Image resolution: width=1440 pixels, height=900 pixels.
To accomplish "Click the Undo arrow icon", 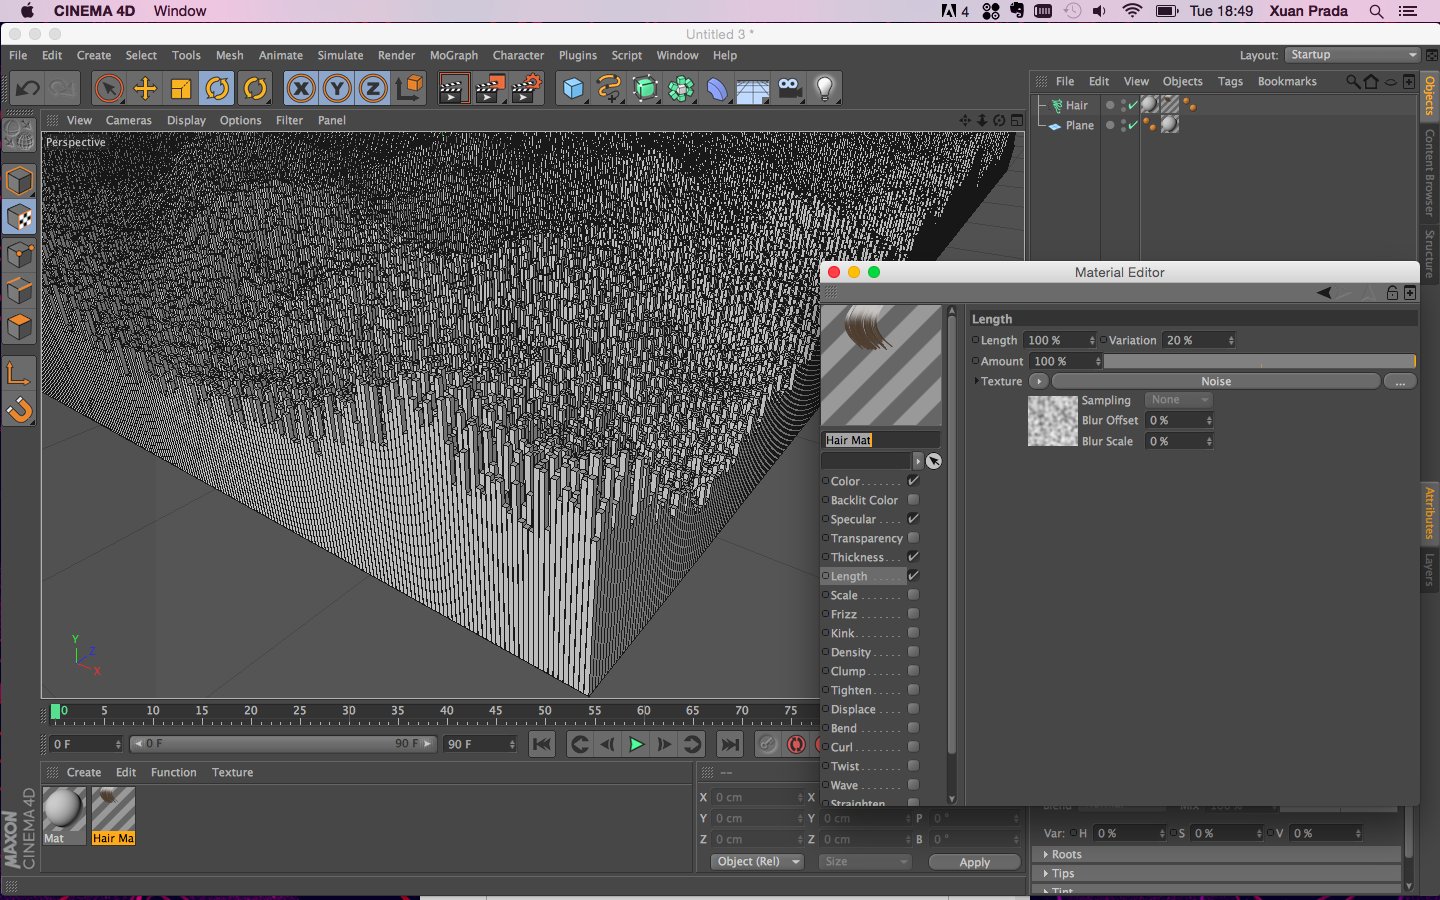I will (x=27, y=88).
